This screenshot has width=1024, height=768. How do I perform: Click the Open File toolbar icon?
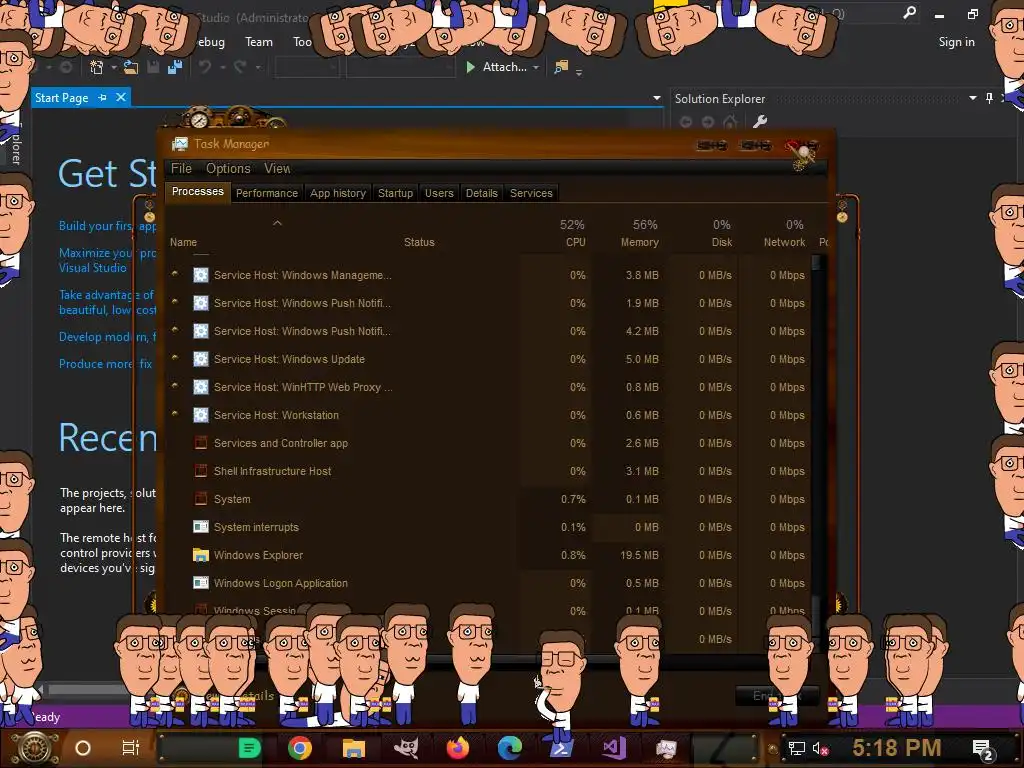click(131, 67)
